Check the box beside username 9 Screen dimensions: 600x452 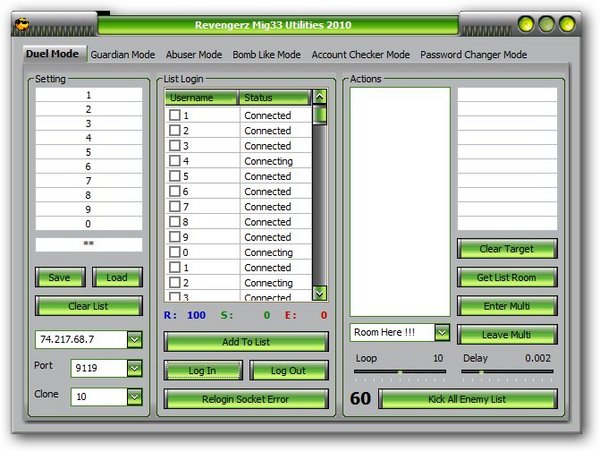point(174,237)
